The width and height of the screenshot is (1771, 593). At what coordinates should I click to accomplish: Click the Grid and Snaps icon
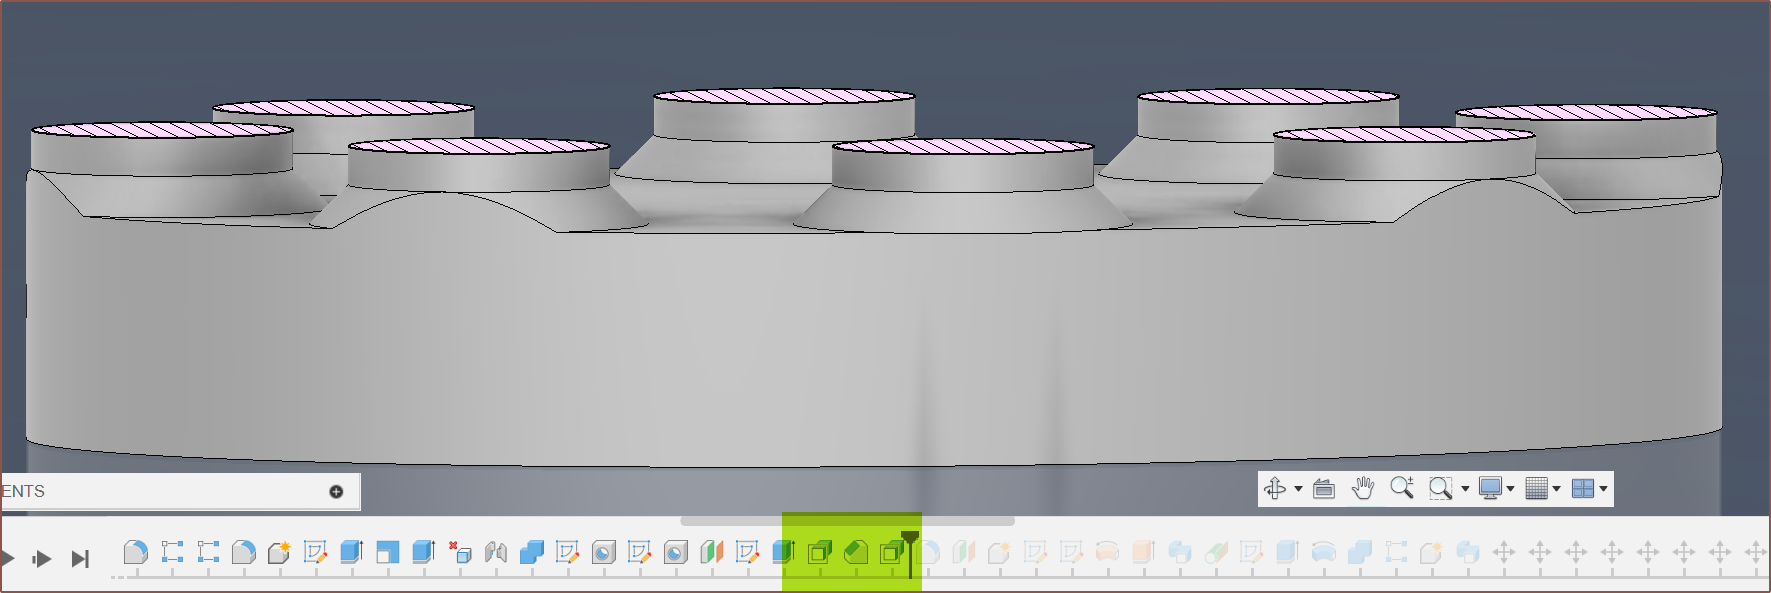pos(1537,489)
